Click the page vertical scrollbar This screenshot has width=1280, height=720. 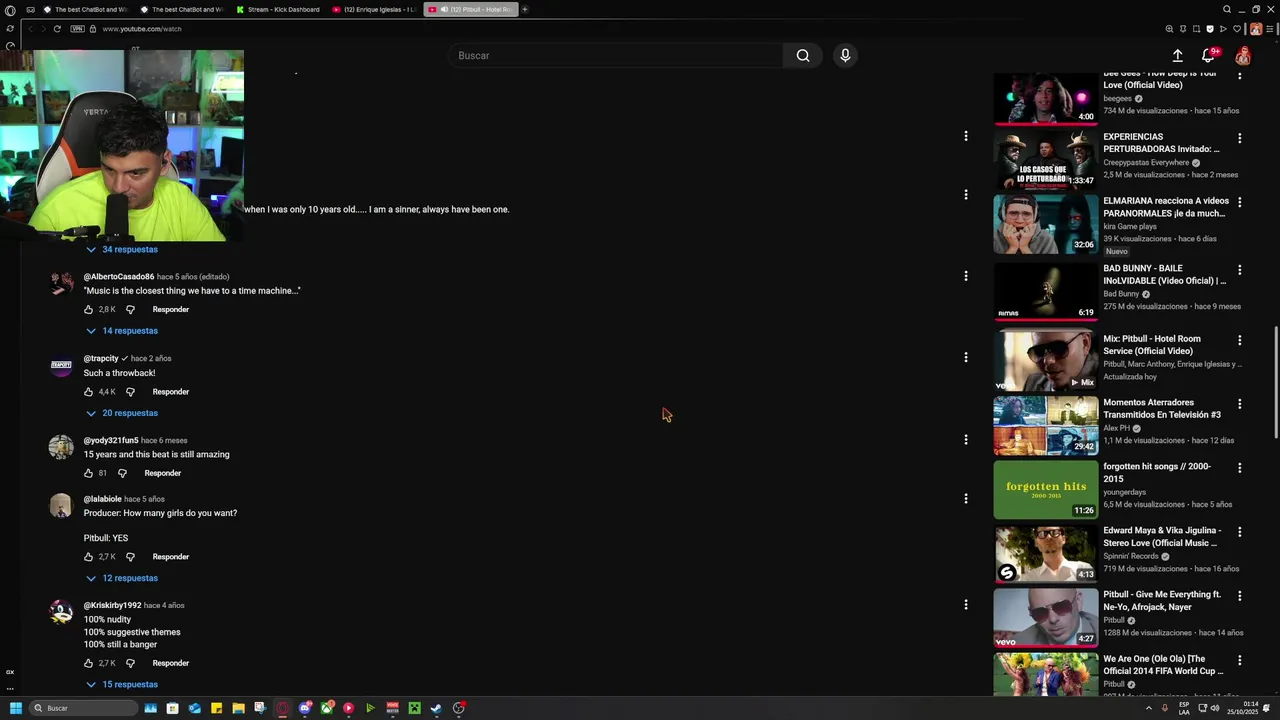(x=1275, y=384)
